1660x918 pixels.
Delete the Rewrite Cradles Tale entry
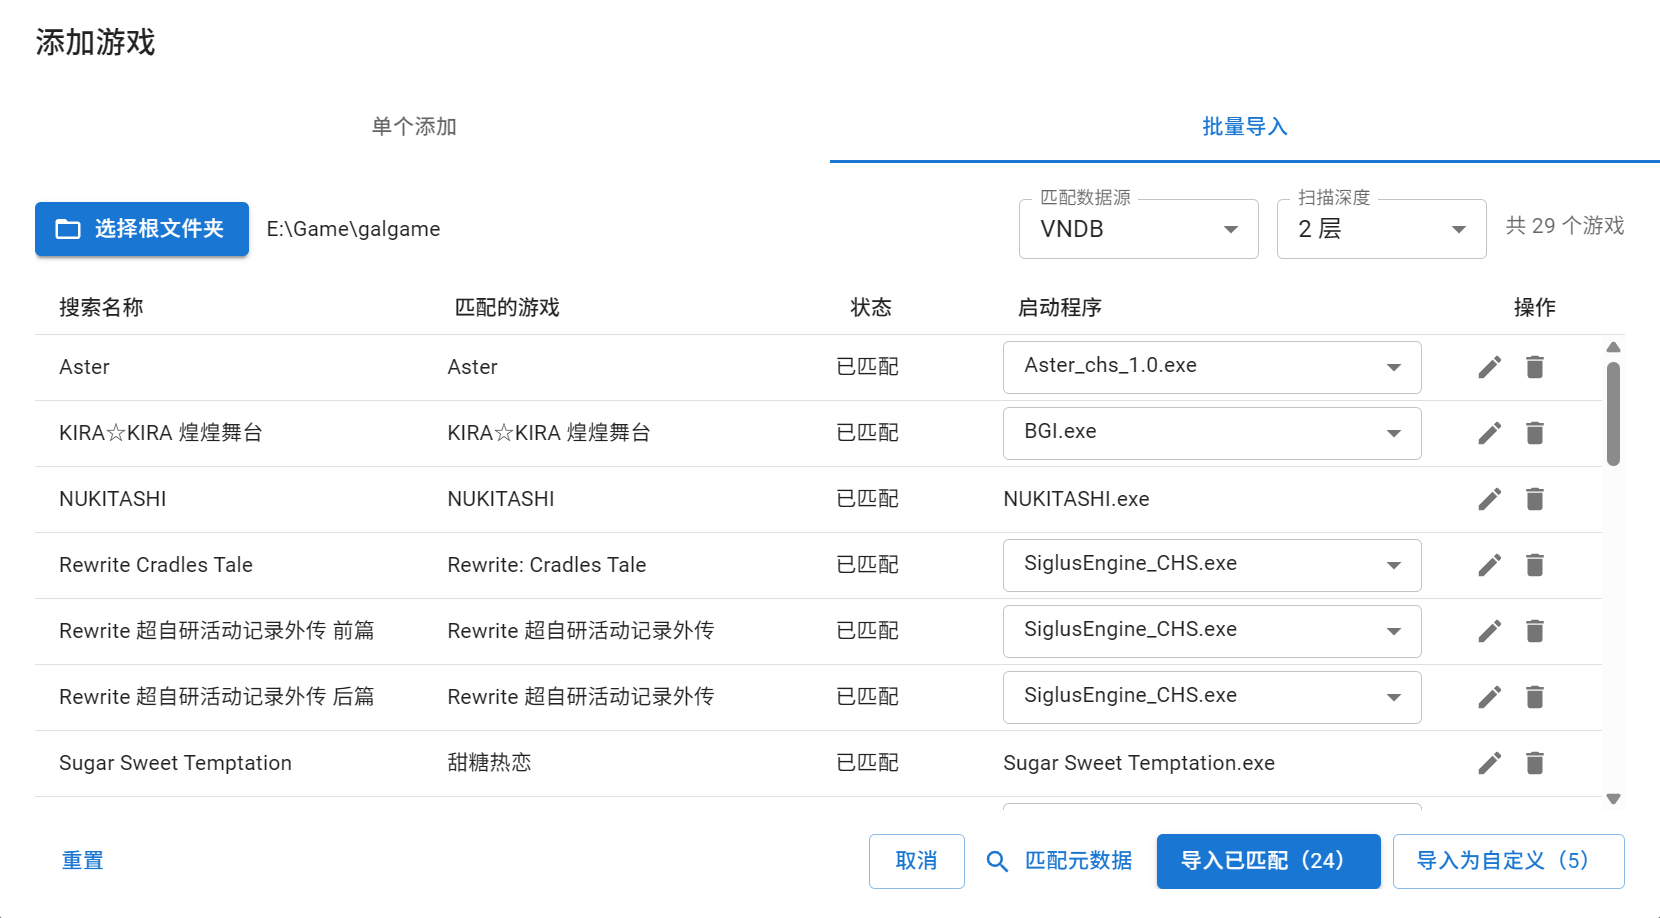[1535, 565]
